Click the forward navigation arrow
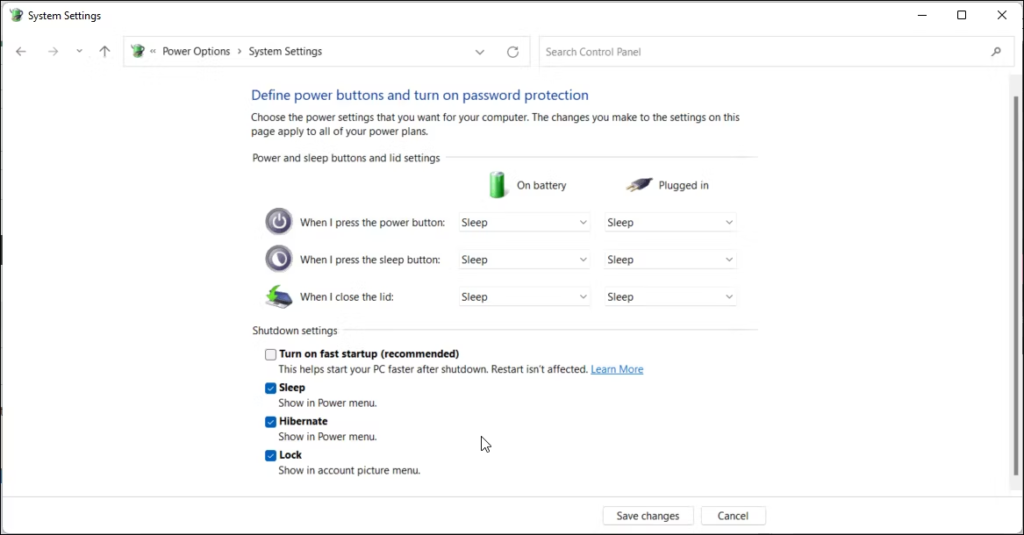1024x535 pixels. (53, 52)
